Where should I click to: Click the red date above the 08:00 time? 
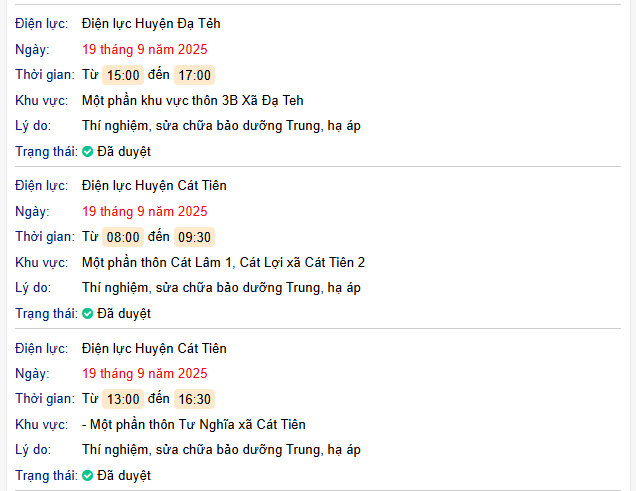coord(145,211)
